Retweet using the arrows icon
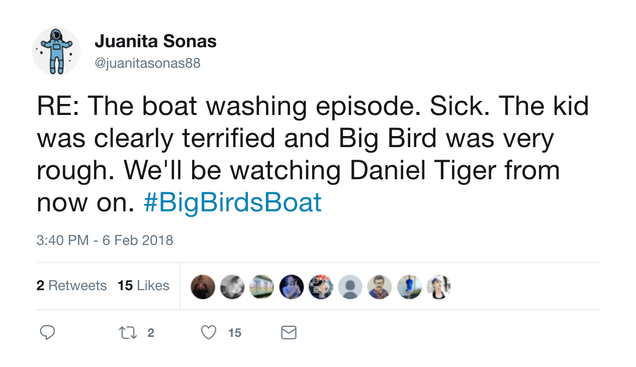Viewport: 636px width, 367px height. (x=128, y=333)
